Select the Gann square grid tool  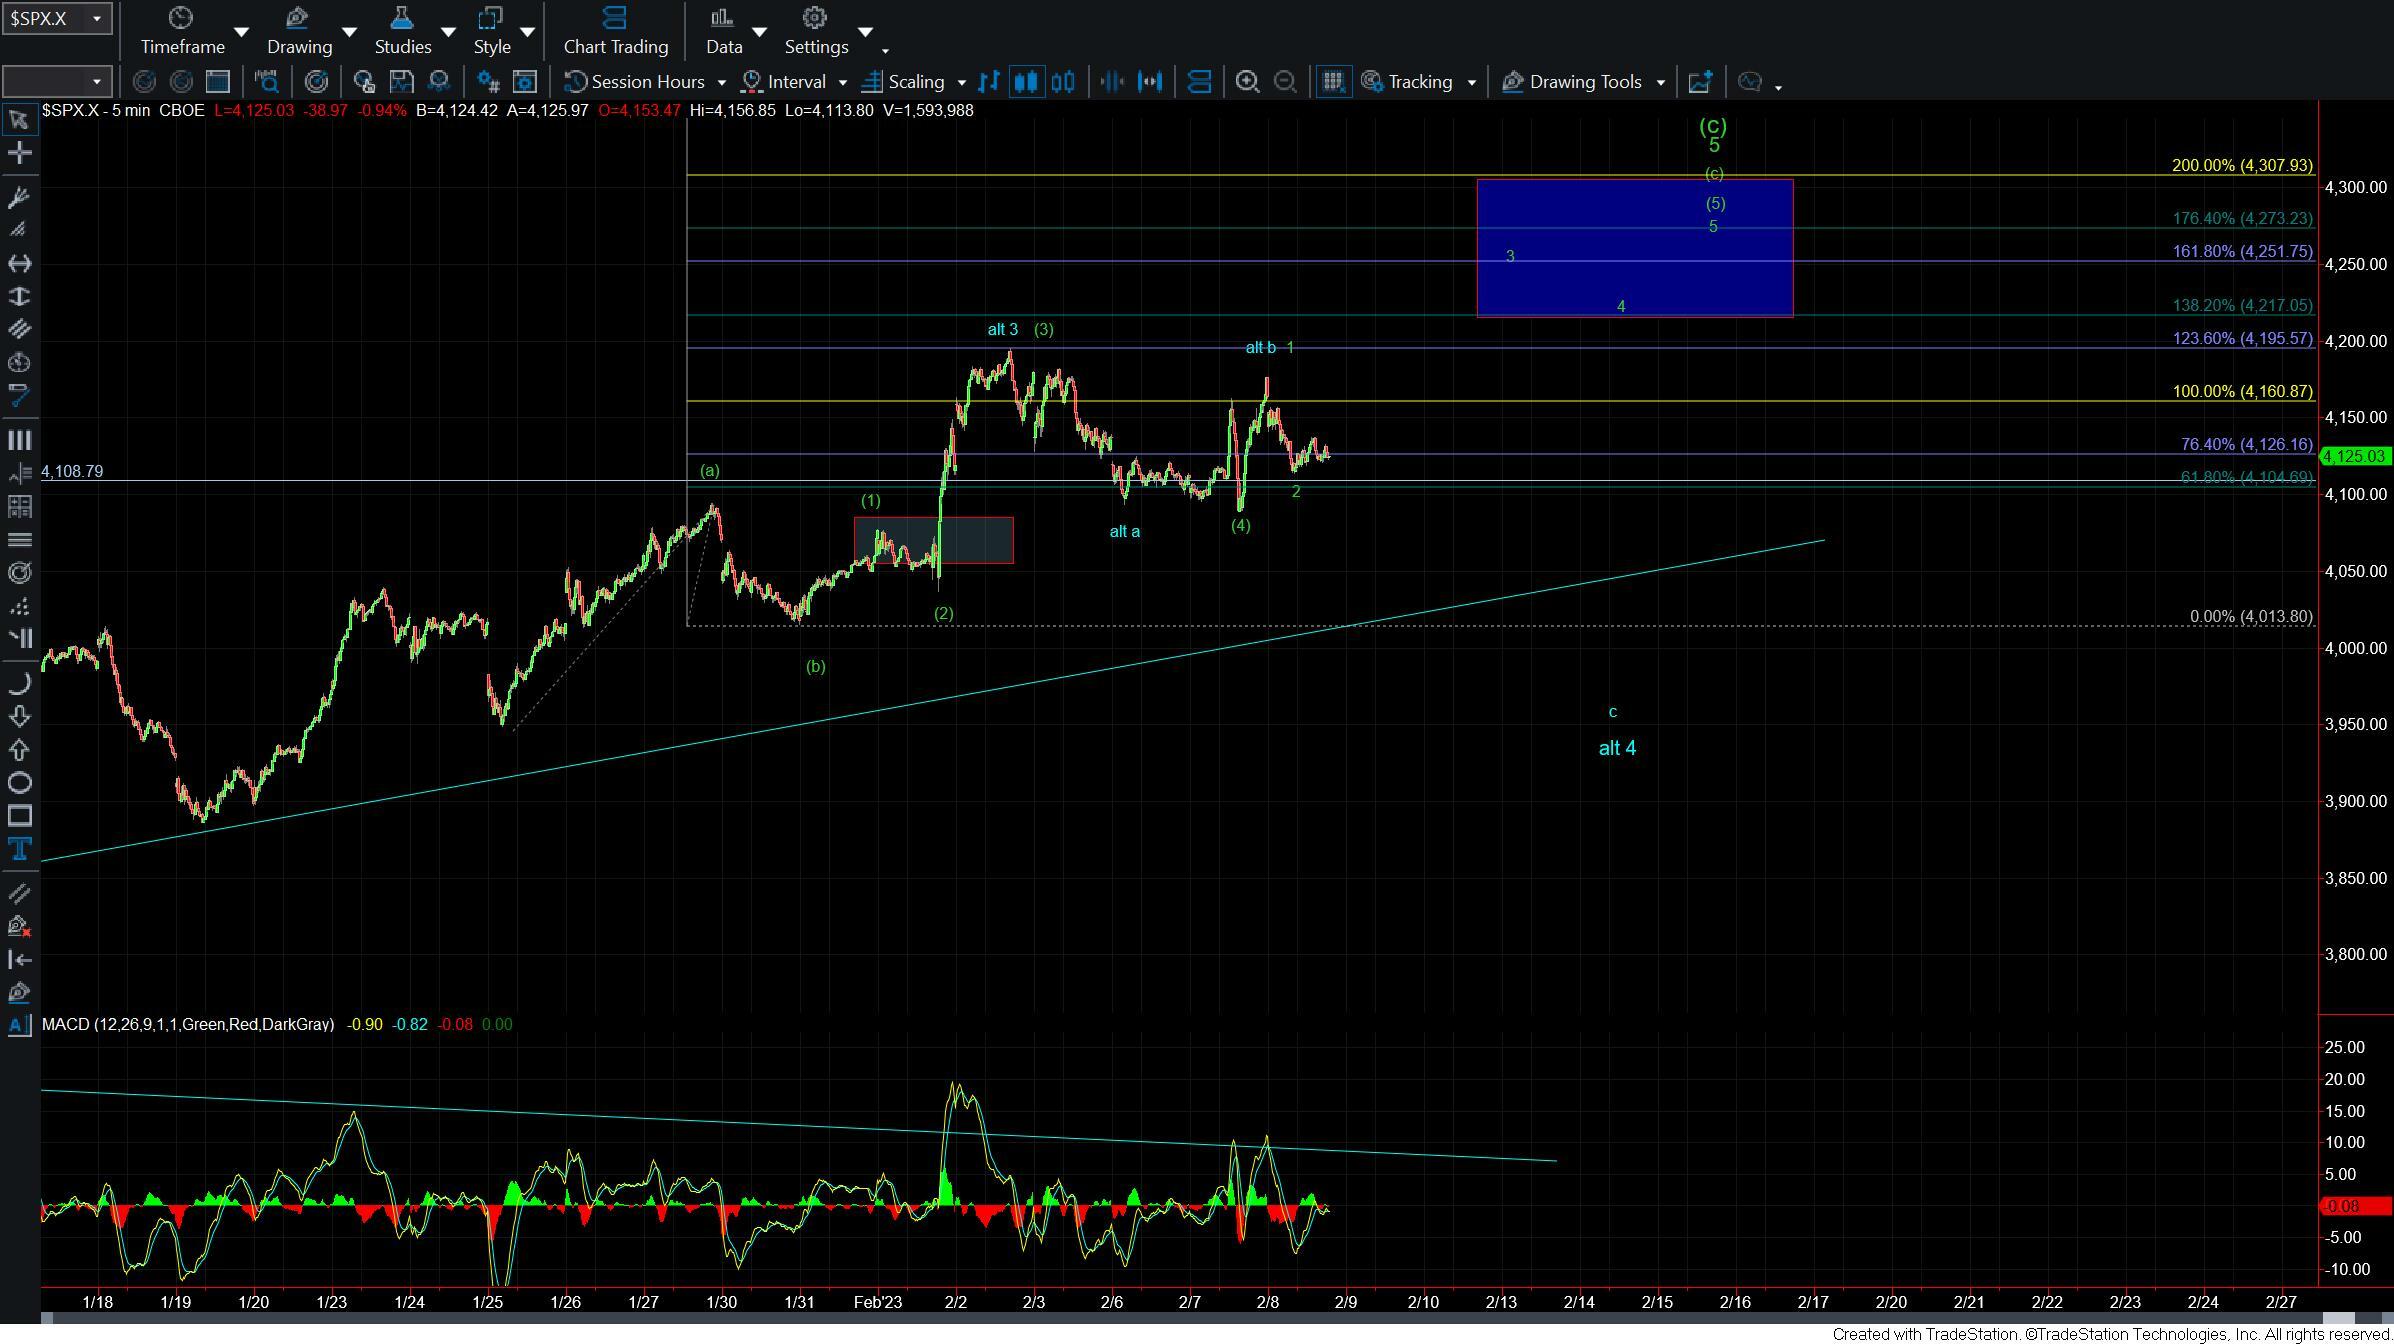19,507
